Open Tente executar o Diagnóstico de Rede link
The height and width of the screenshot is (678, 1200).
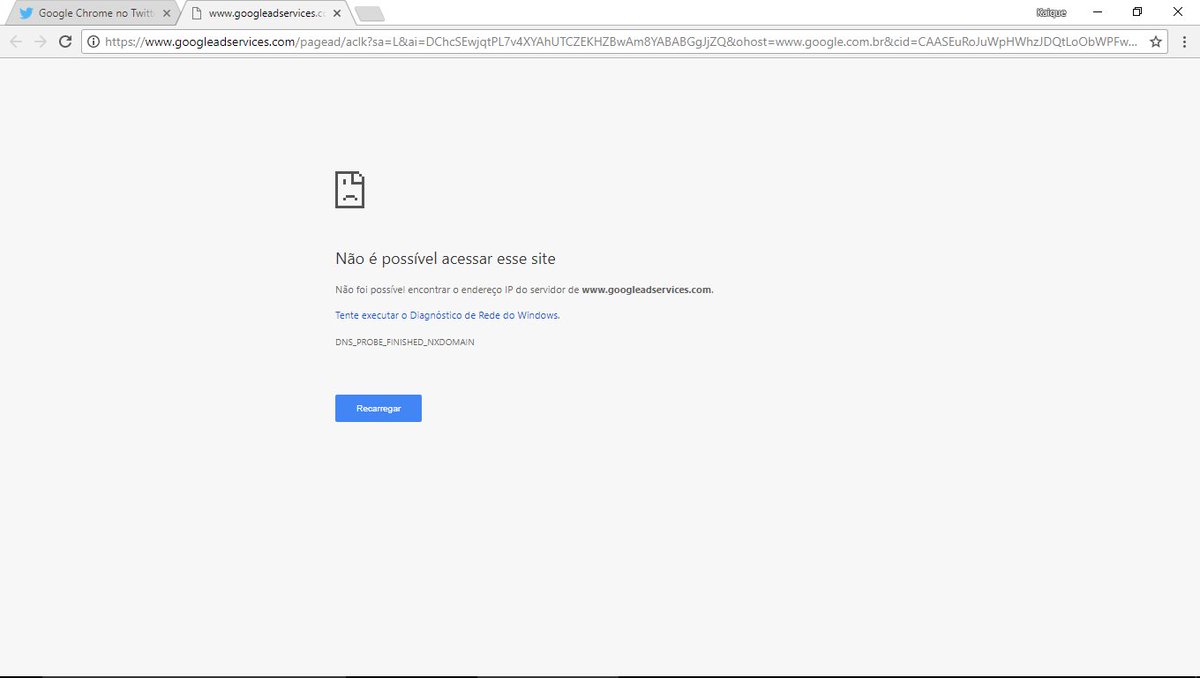pos(447,315)
